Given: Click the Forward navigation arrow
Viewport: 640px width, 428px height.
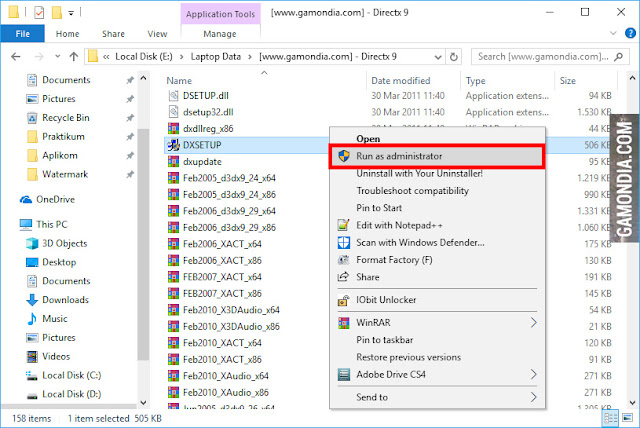Looking at the screenshot, I should (39, 56).
